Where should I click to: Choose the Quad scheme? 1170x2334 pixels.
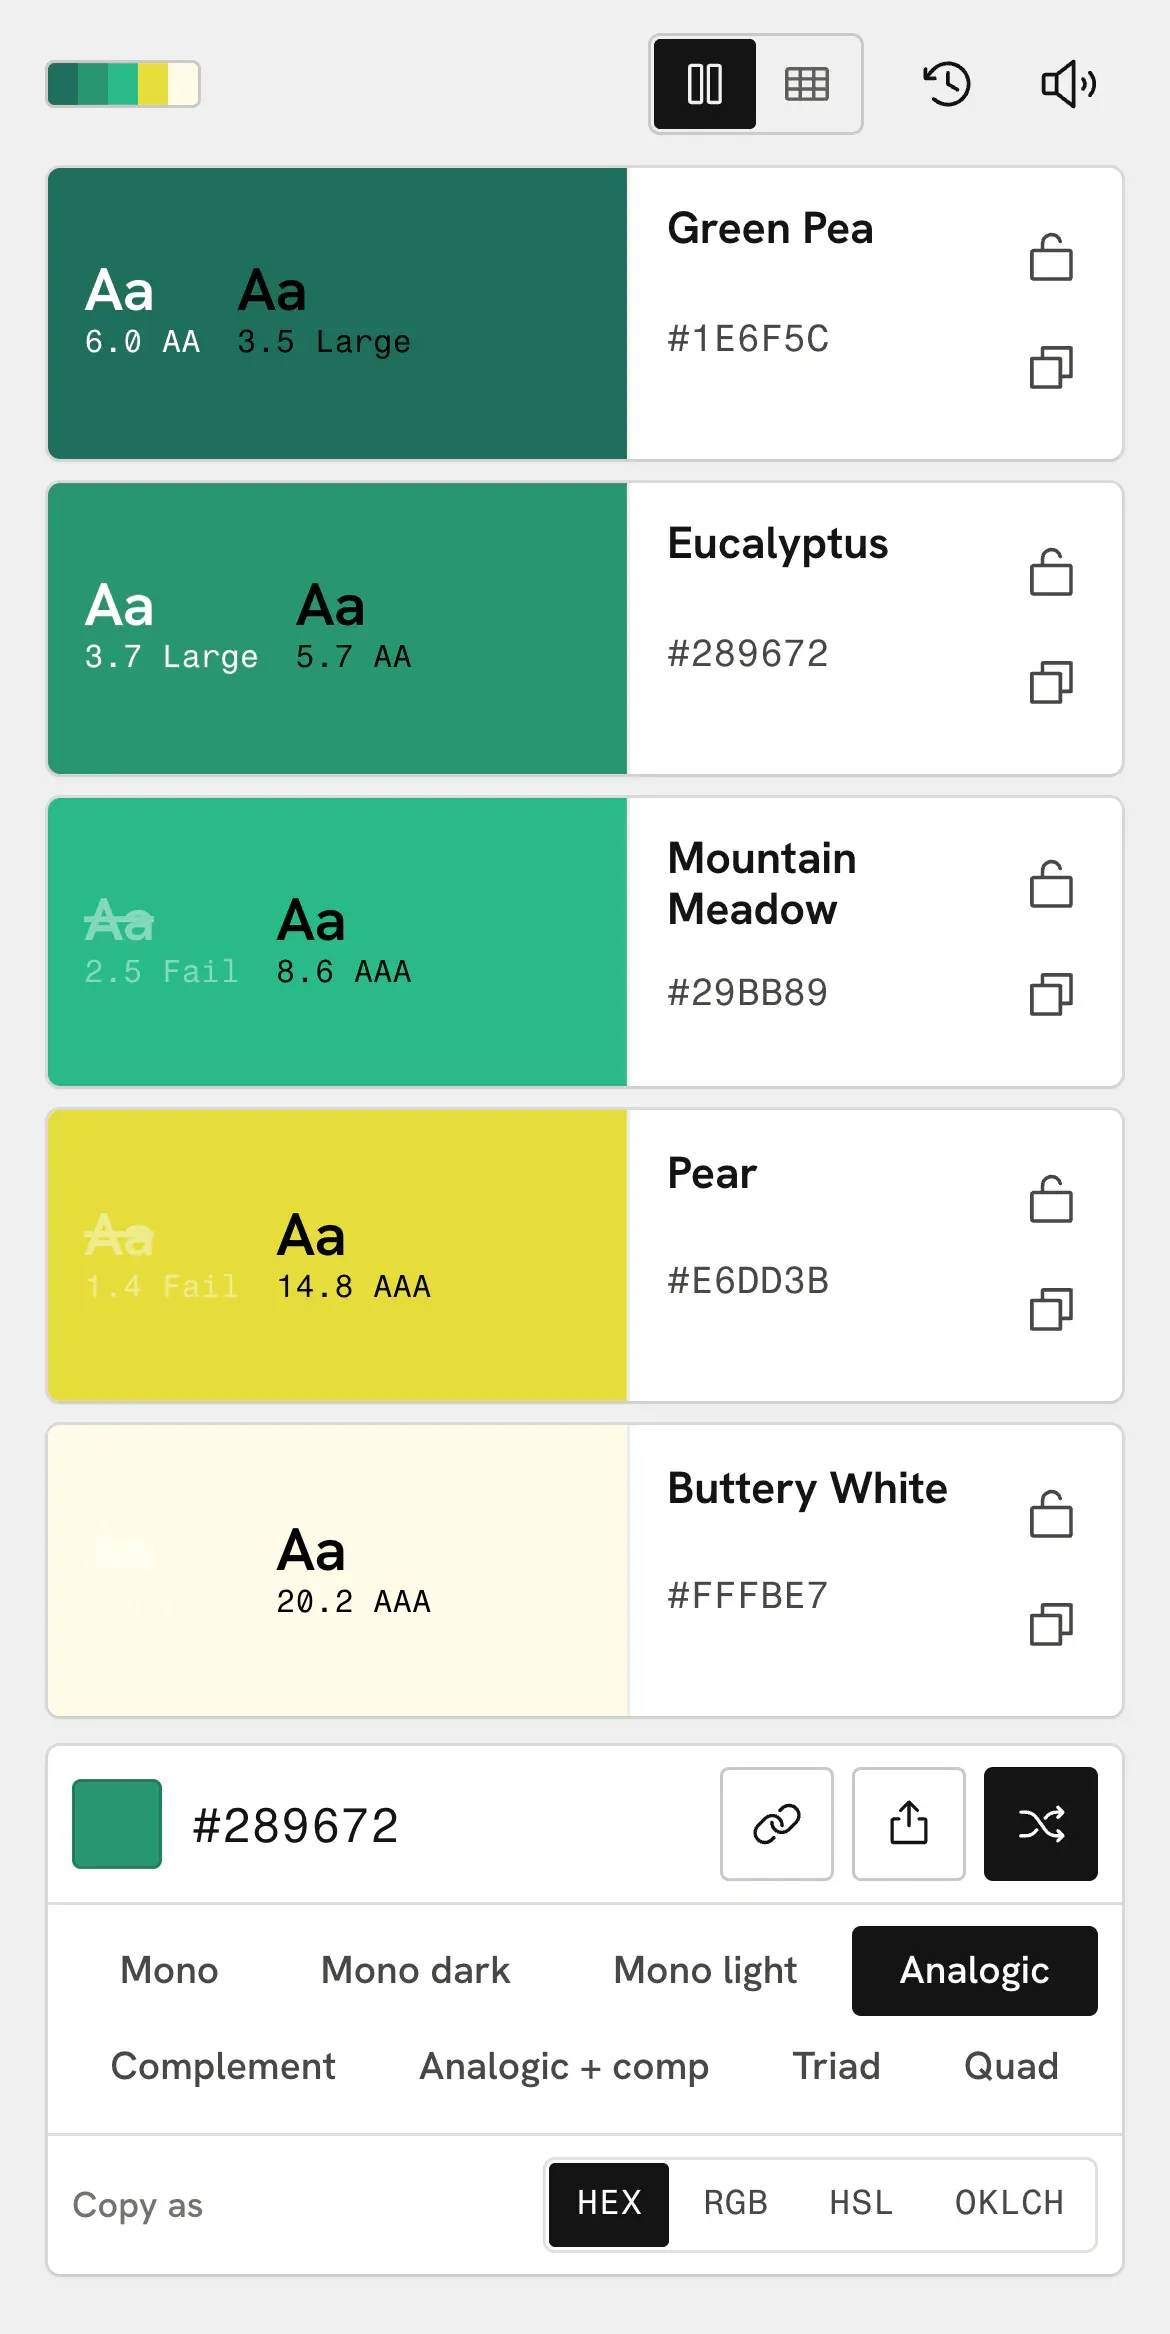tap(1011, 2066)
